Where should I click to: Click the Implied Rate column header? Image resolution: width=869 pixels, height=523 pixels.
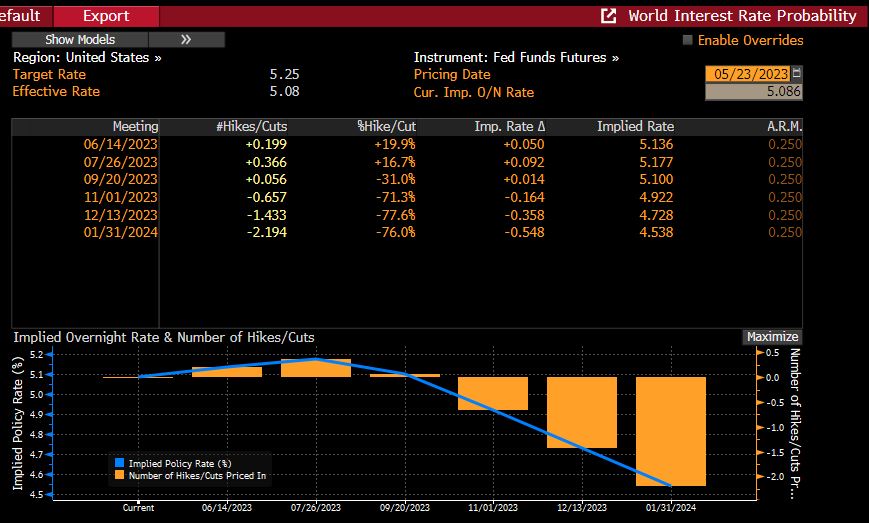pos(635,127)
